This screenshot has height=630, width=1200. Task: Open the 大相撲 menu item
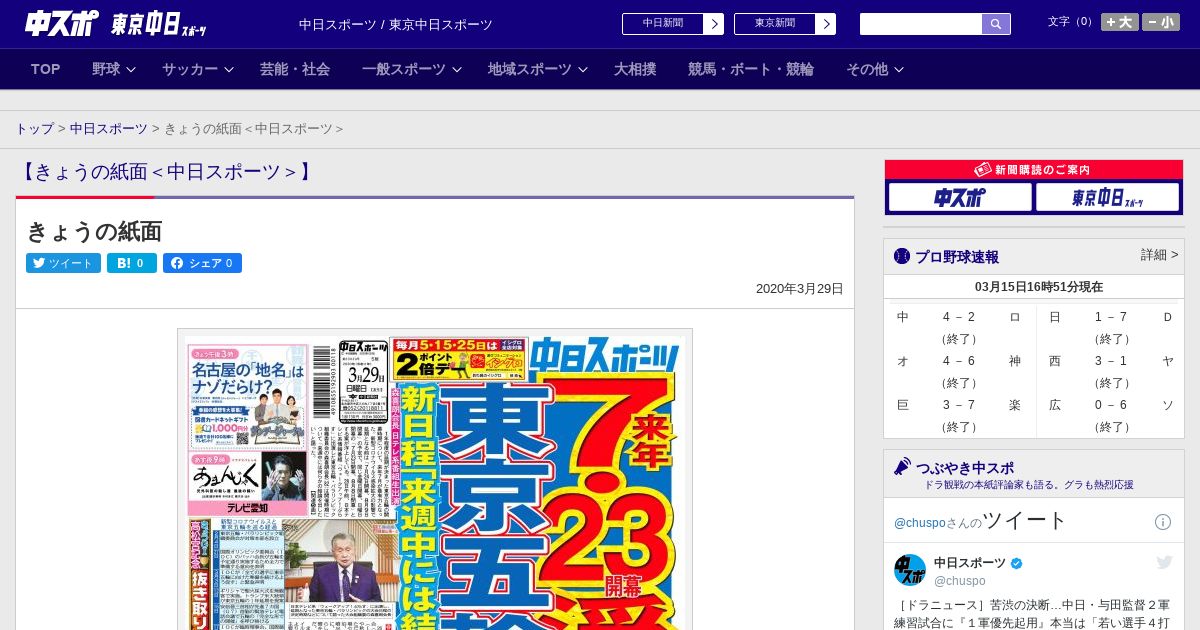635,69
